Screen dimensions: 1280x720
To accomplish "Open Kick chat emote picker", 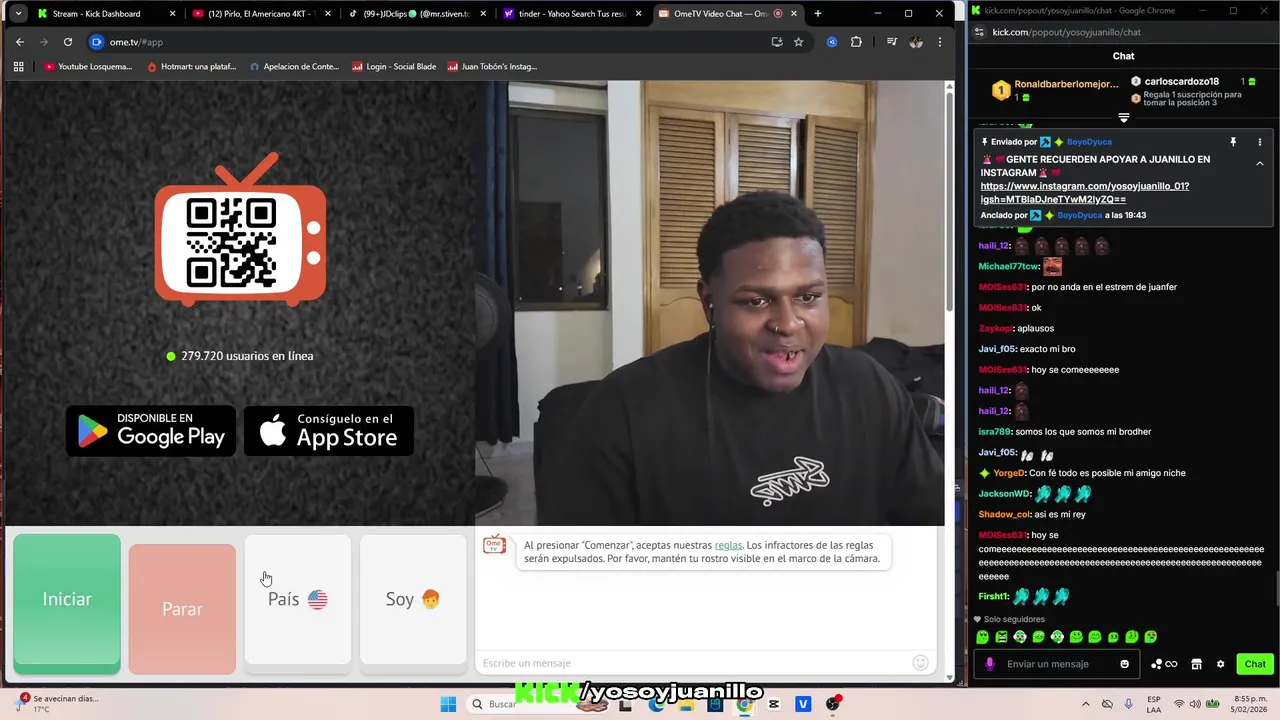I will 1125,664.
